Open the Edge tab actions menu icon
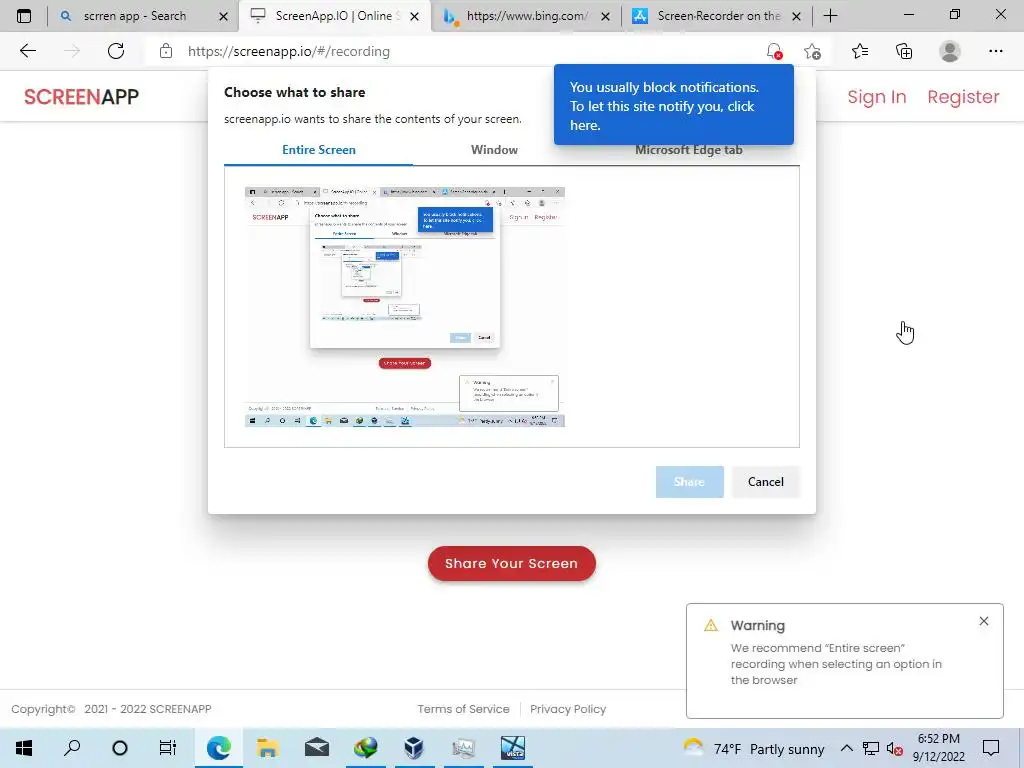 click(x=24, y=16)
